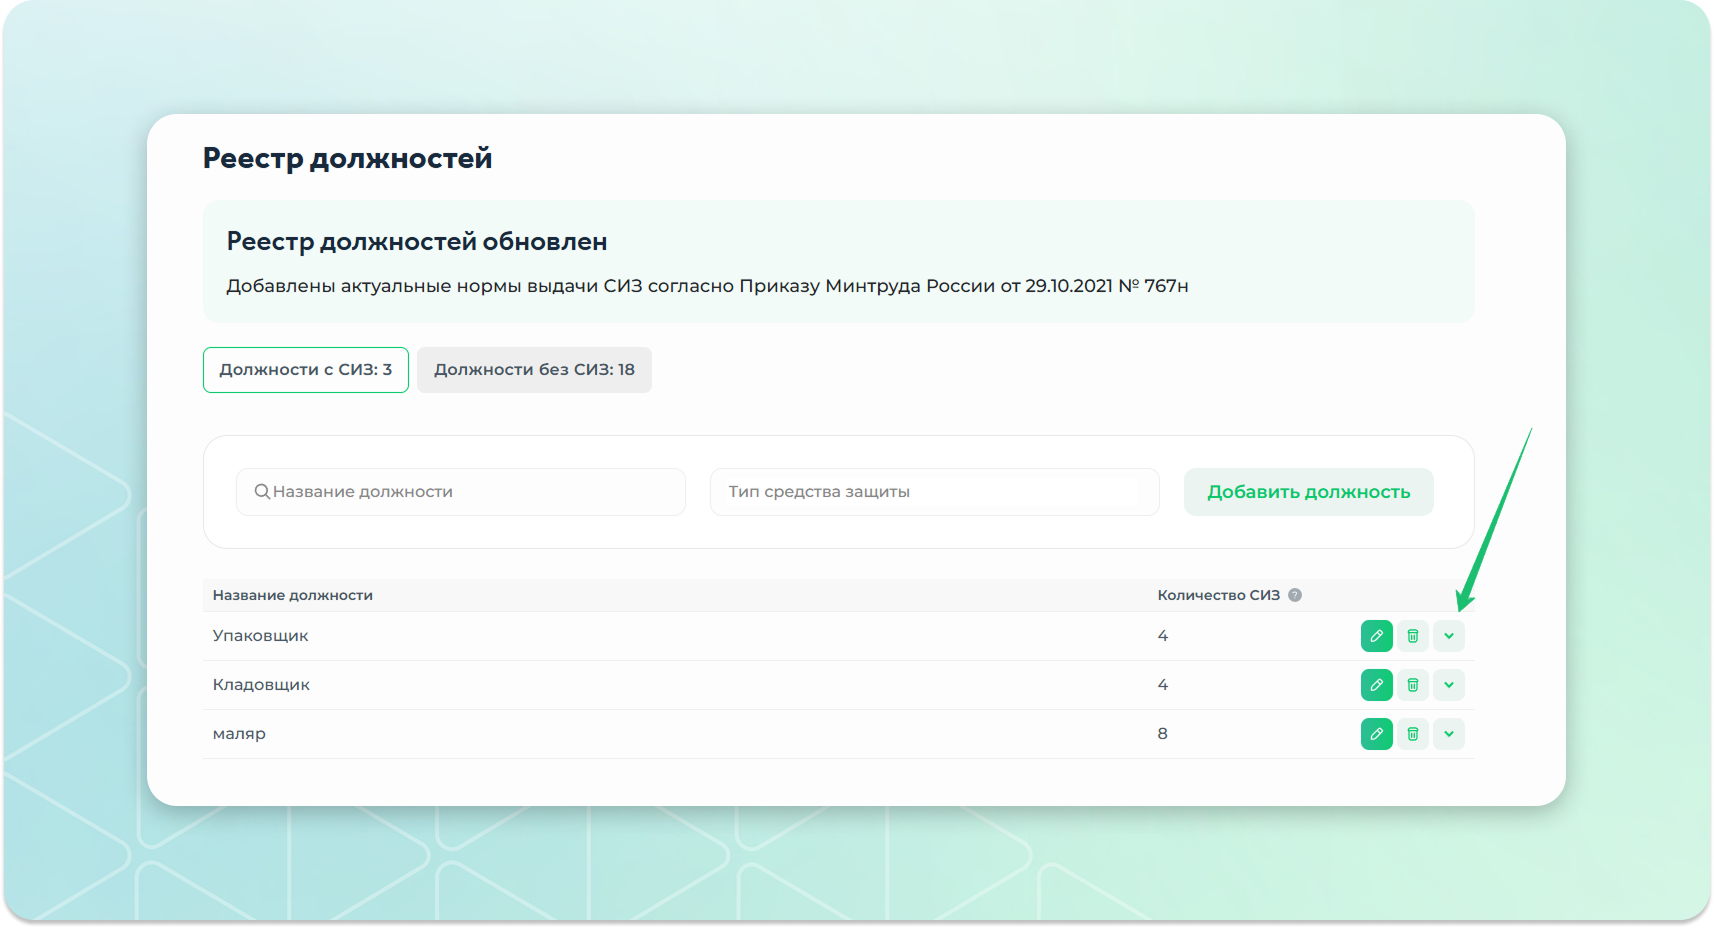This screenshot has height=928, width=1714.
Task: Expand the Кладовщик row details
Action: pos(1448,685)
